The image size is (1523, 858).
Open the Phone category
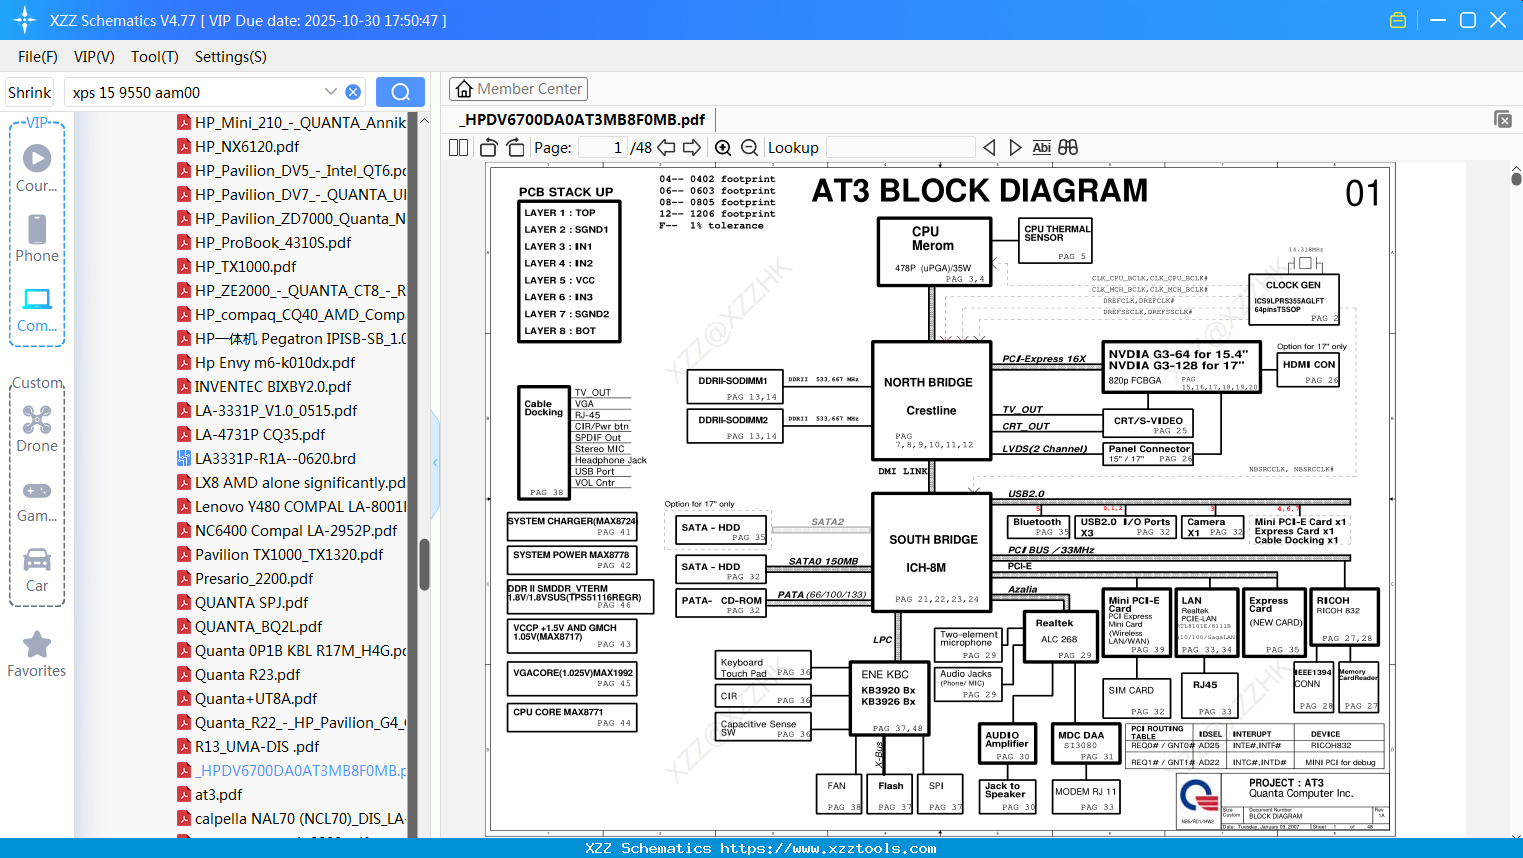37,238
